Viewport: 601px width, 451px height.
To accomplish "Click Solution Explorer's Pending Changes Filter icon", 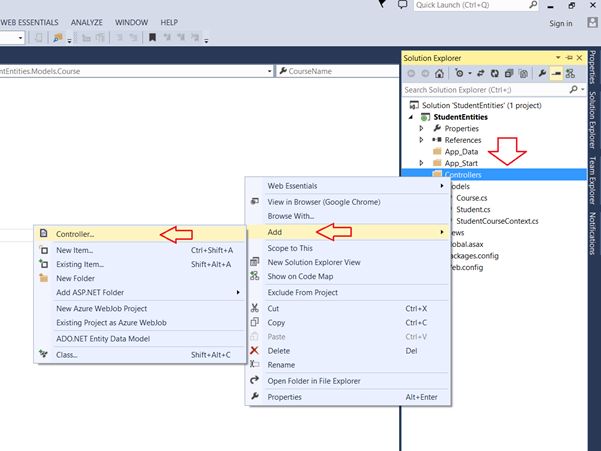I will coord(459,73).
